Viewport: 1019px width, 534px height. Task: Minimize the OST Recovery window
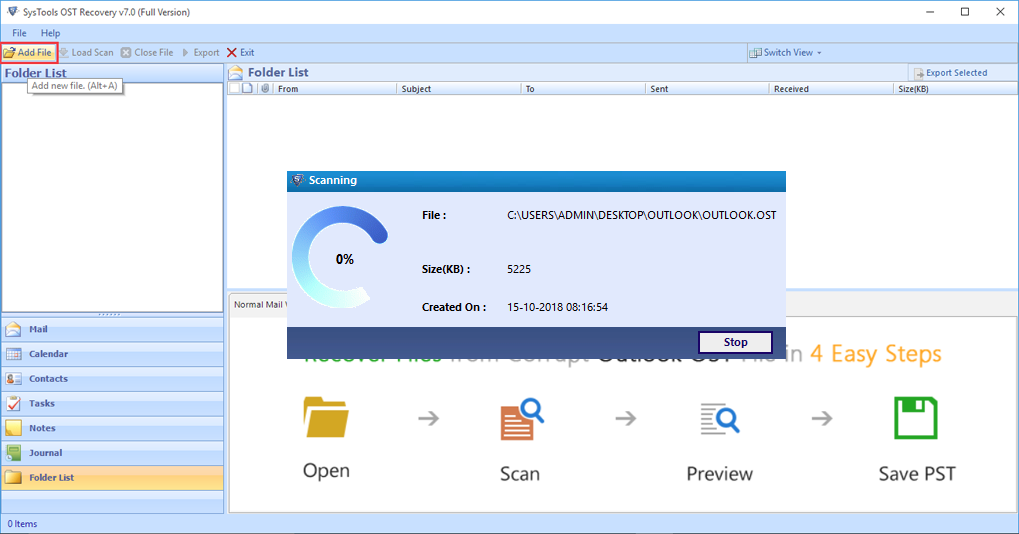[x=931, y=12]
